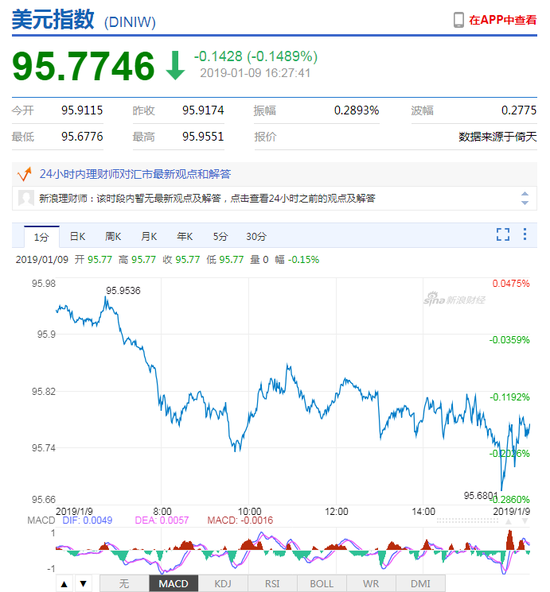Click the (DINIW) ticker symbol
The height and width of the screenshot is (592, 550).
(x=130, y=22)
